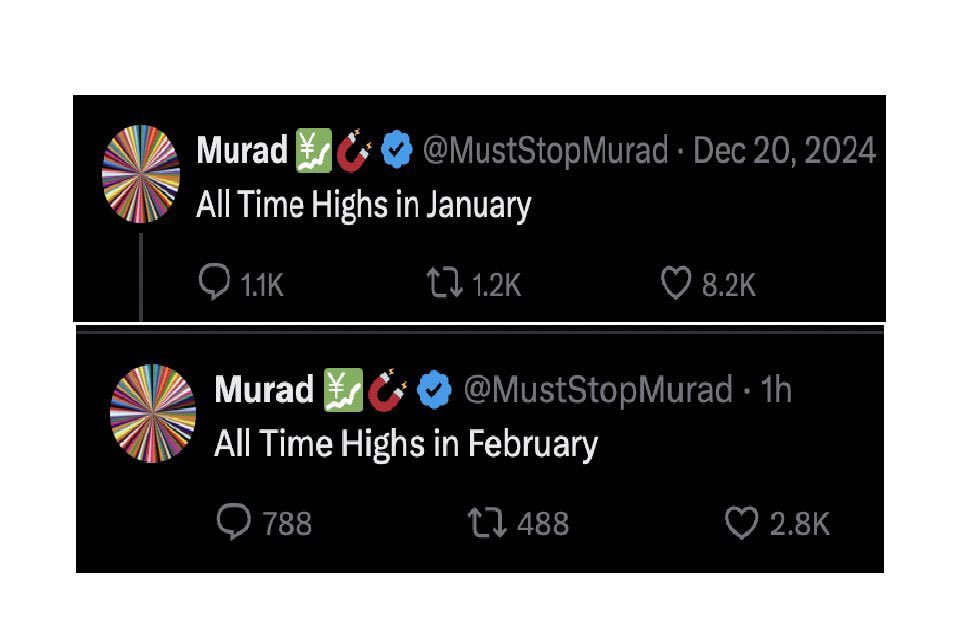This screenshot has height=642, width=960.
Task: Click the retweet icon on the January tweet
Action: (x=444, y=282)
